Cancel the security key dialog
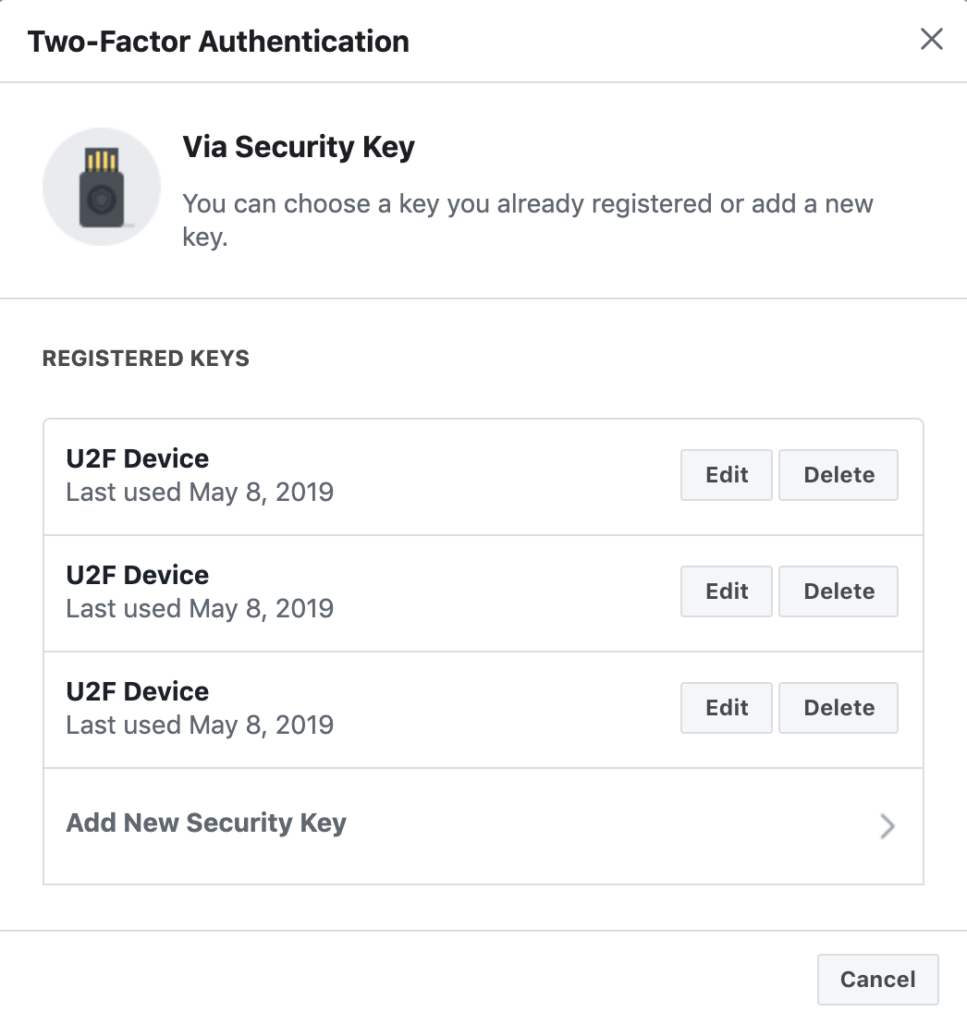This screenshot has height=1024, width=967. 878,980
